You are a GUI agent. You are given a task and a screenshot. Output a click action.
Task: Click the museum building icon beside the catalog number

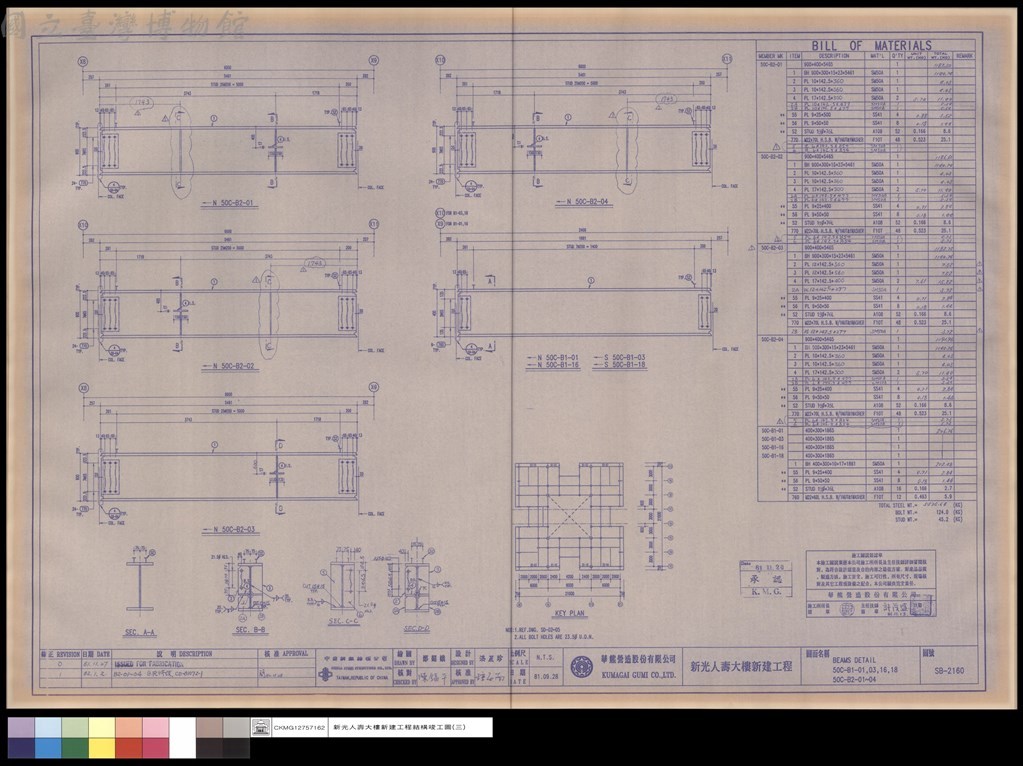point(260,727)
